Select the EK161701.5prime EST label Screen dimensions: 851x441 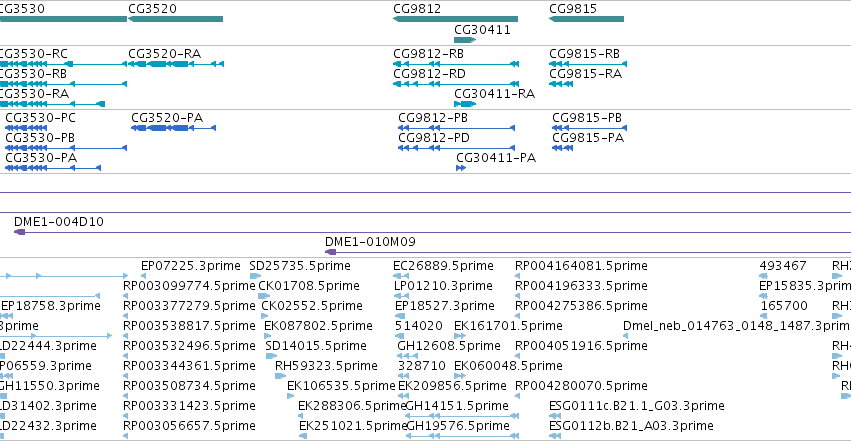click(508, 326)
